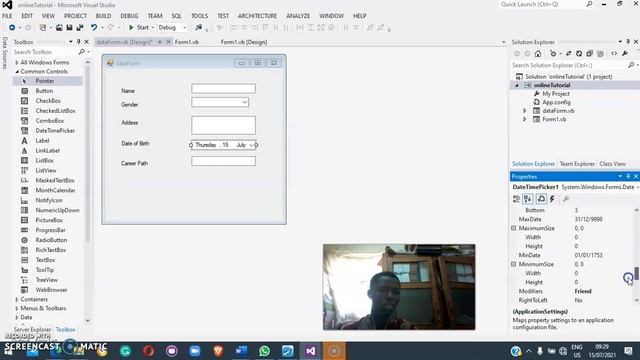Click Home icon in Solution Explorer toolbar
The width and height of the screenshot is (640, 360).
(538, 53)
